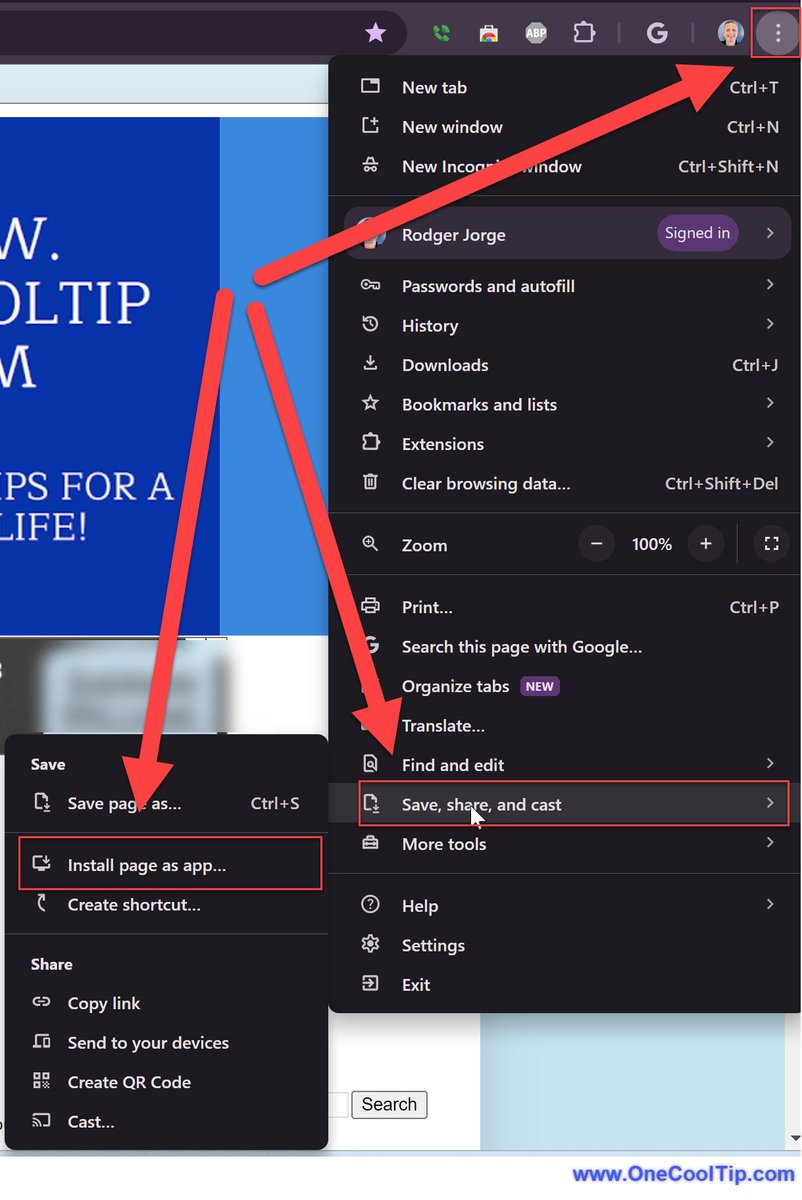This screenshot has height=1200, width=802.
Task: Expand the Help submenu arrow
Action: point(770,904)
